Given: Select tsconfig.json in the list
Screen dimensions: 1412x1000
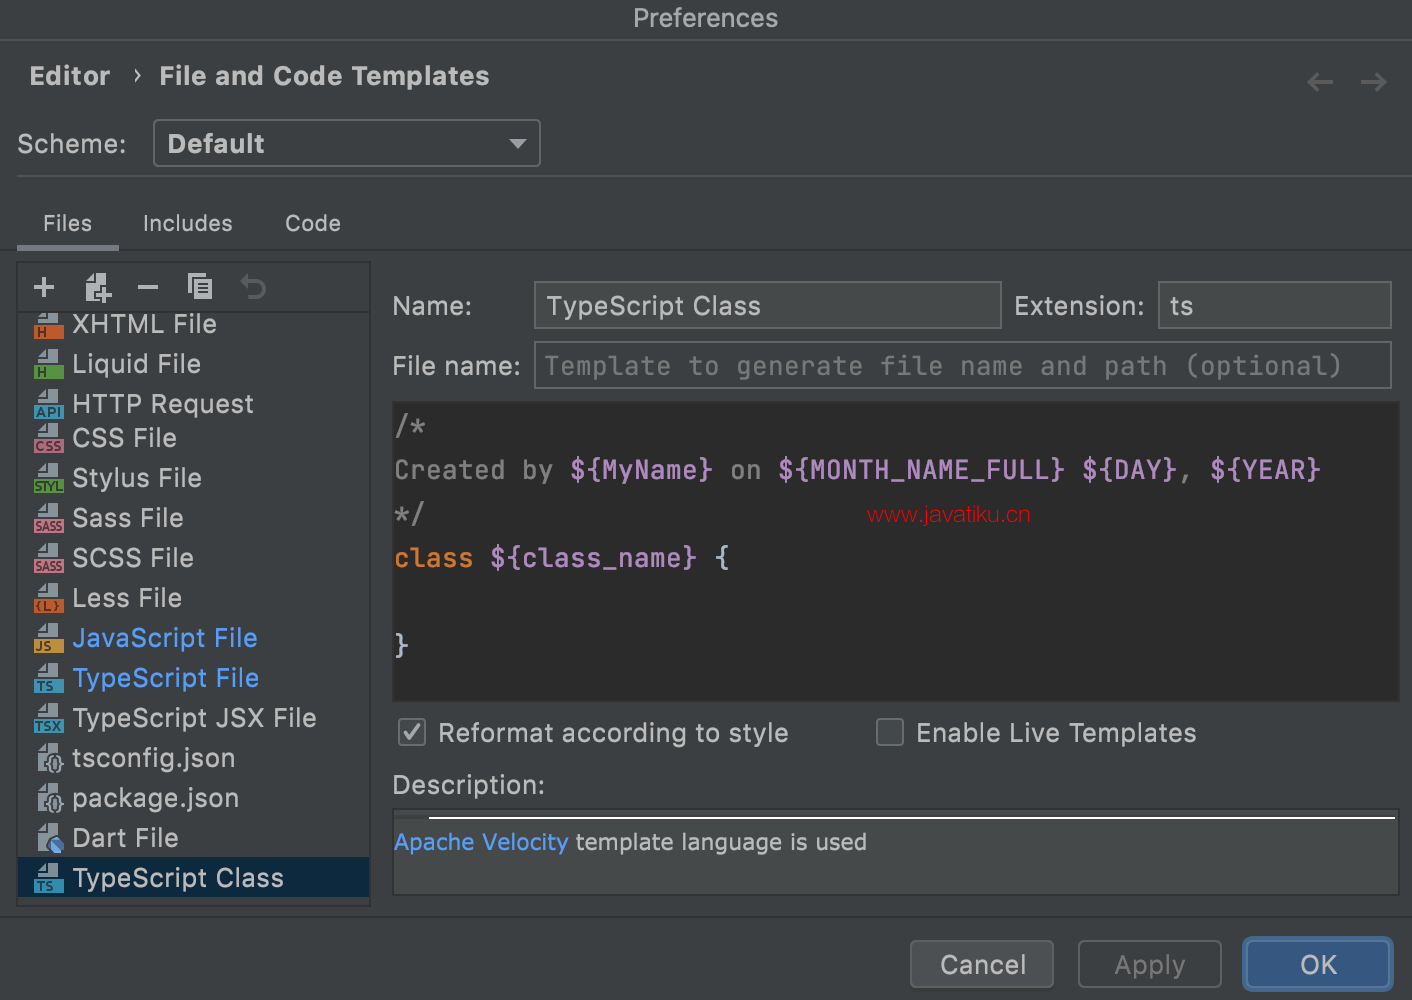Looking at the screenshot, I should click(x=194, y=759).
